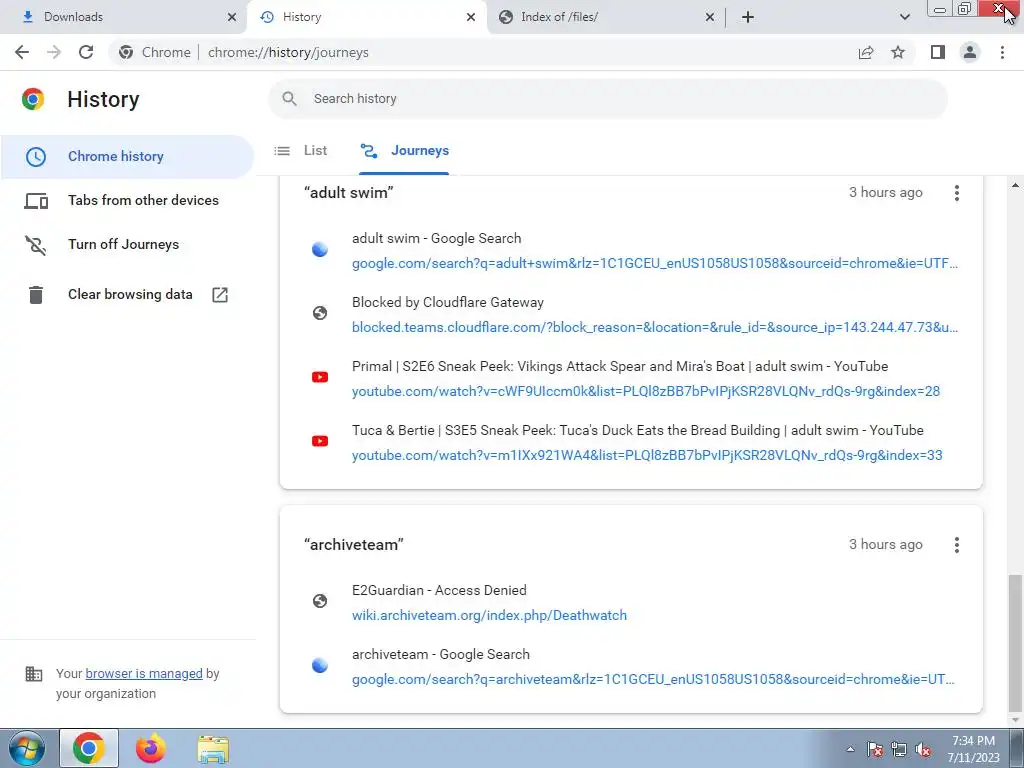Open Tabs from other devices
This screenshot has height=768, width=1024.
pos(127,200)
